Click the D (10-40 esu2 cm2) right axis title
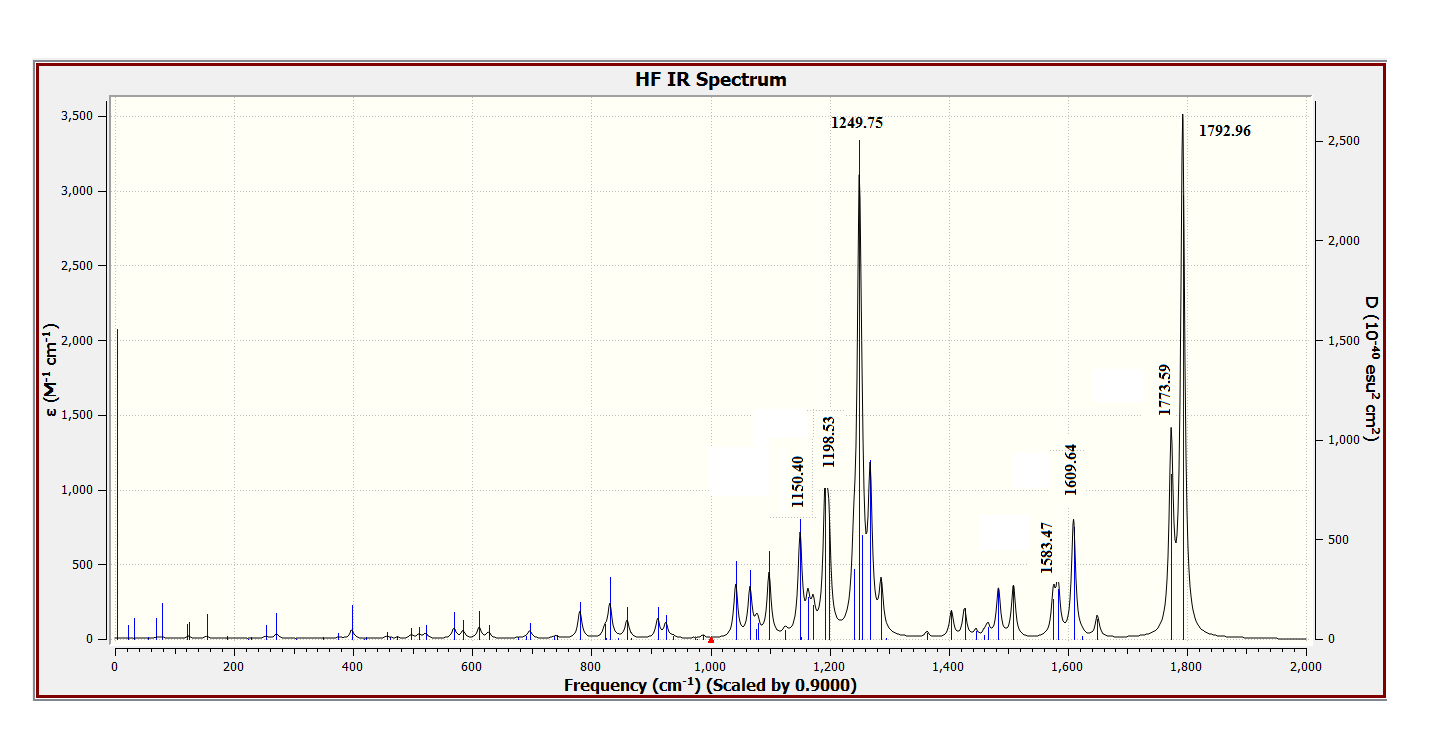This screenshot has width=1456, height=736. [x=1372, y=369]
